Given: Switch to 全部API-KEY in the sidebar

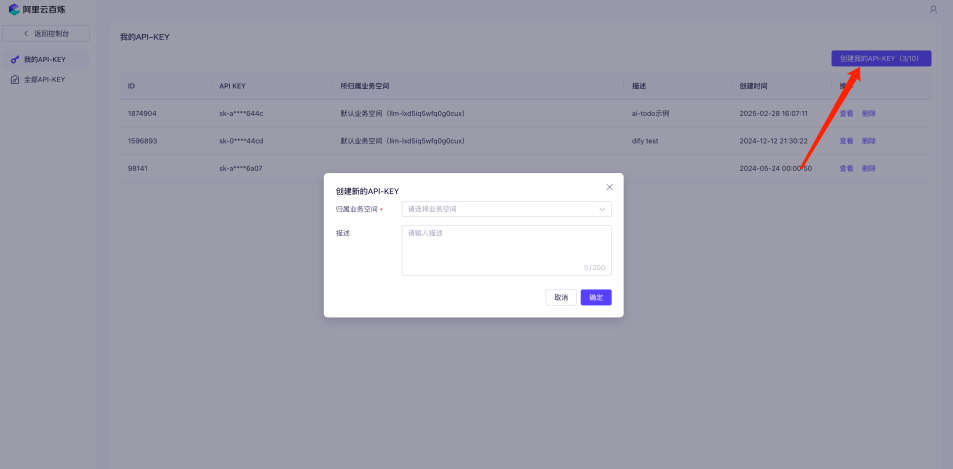Looking at the screenshot, I should [x=44, y=79].
